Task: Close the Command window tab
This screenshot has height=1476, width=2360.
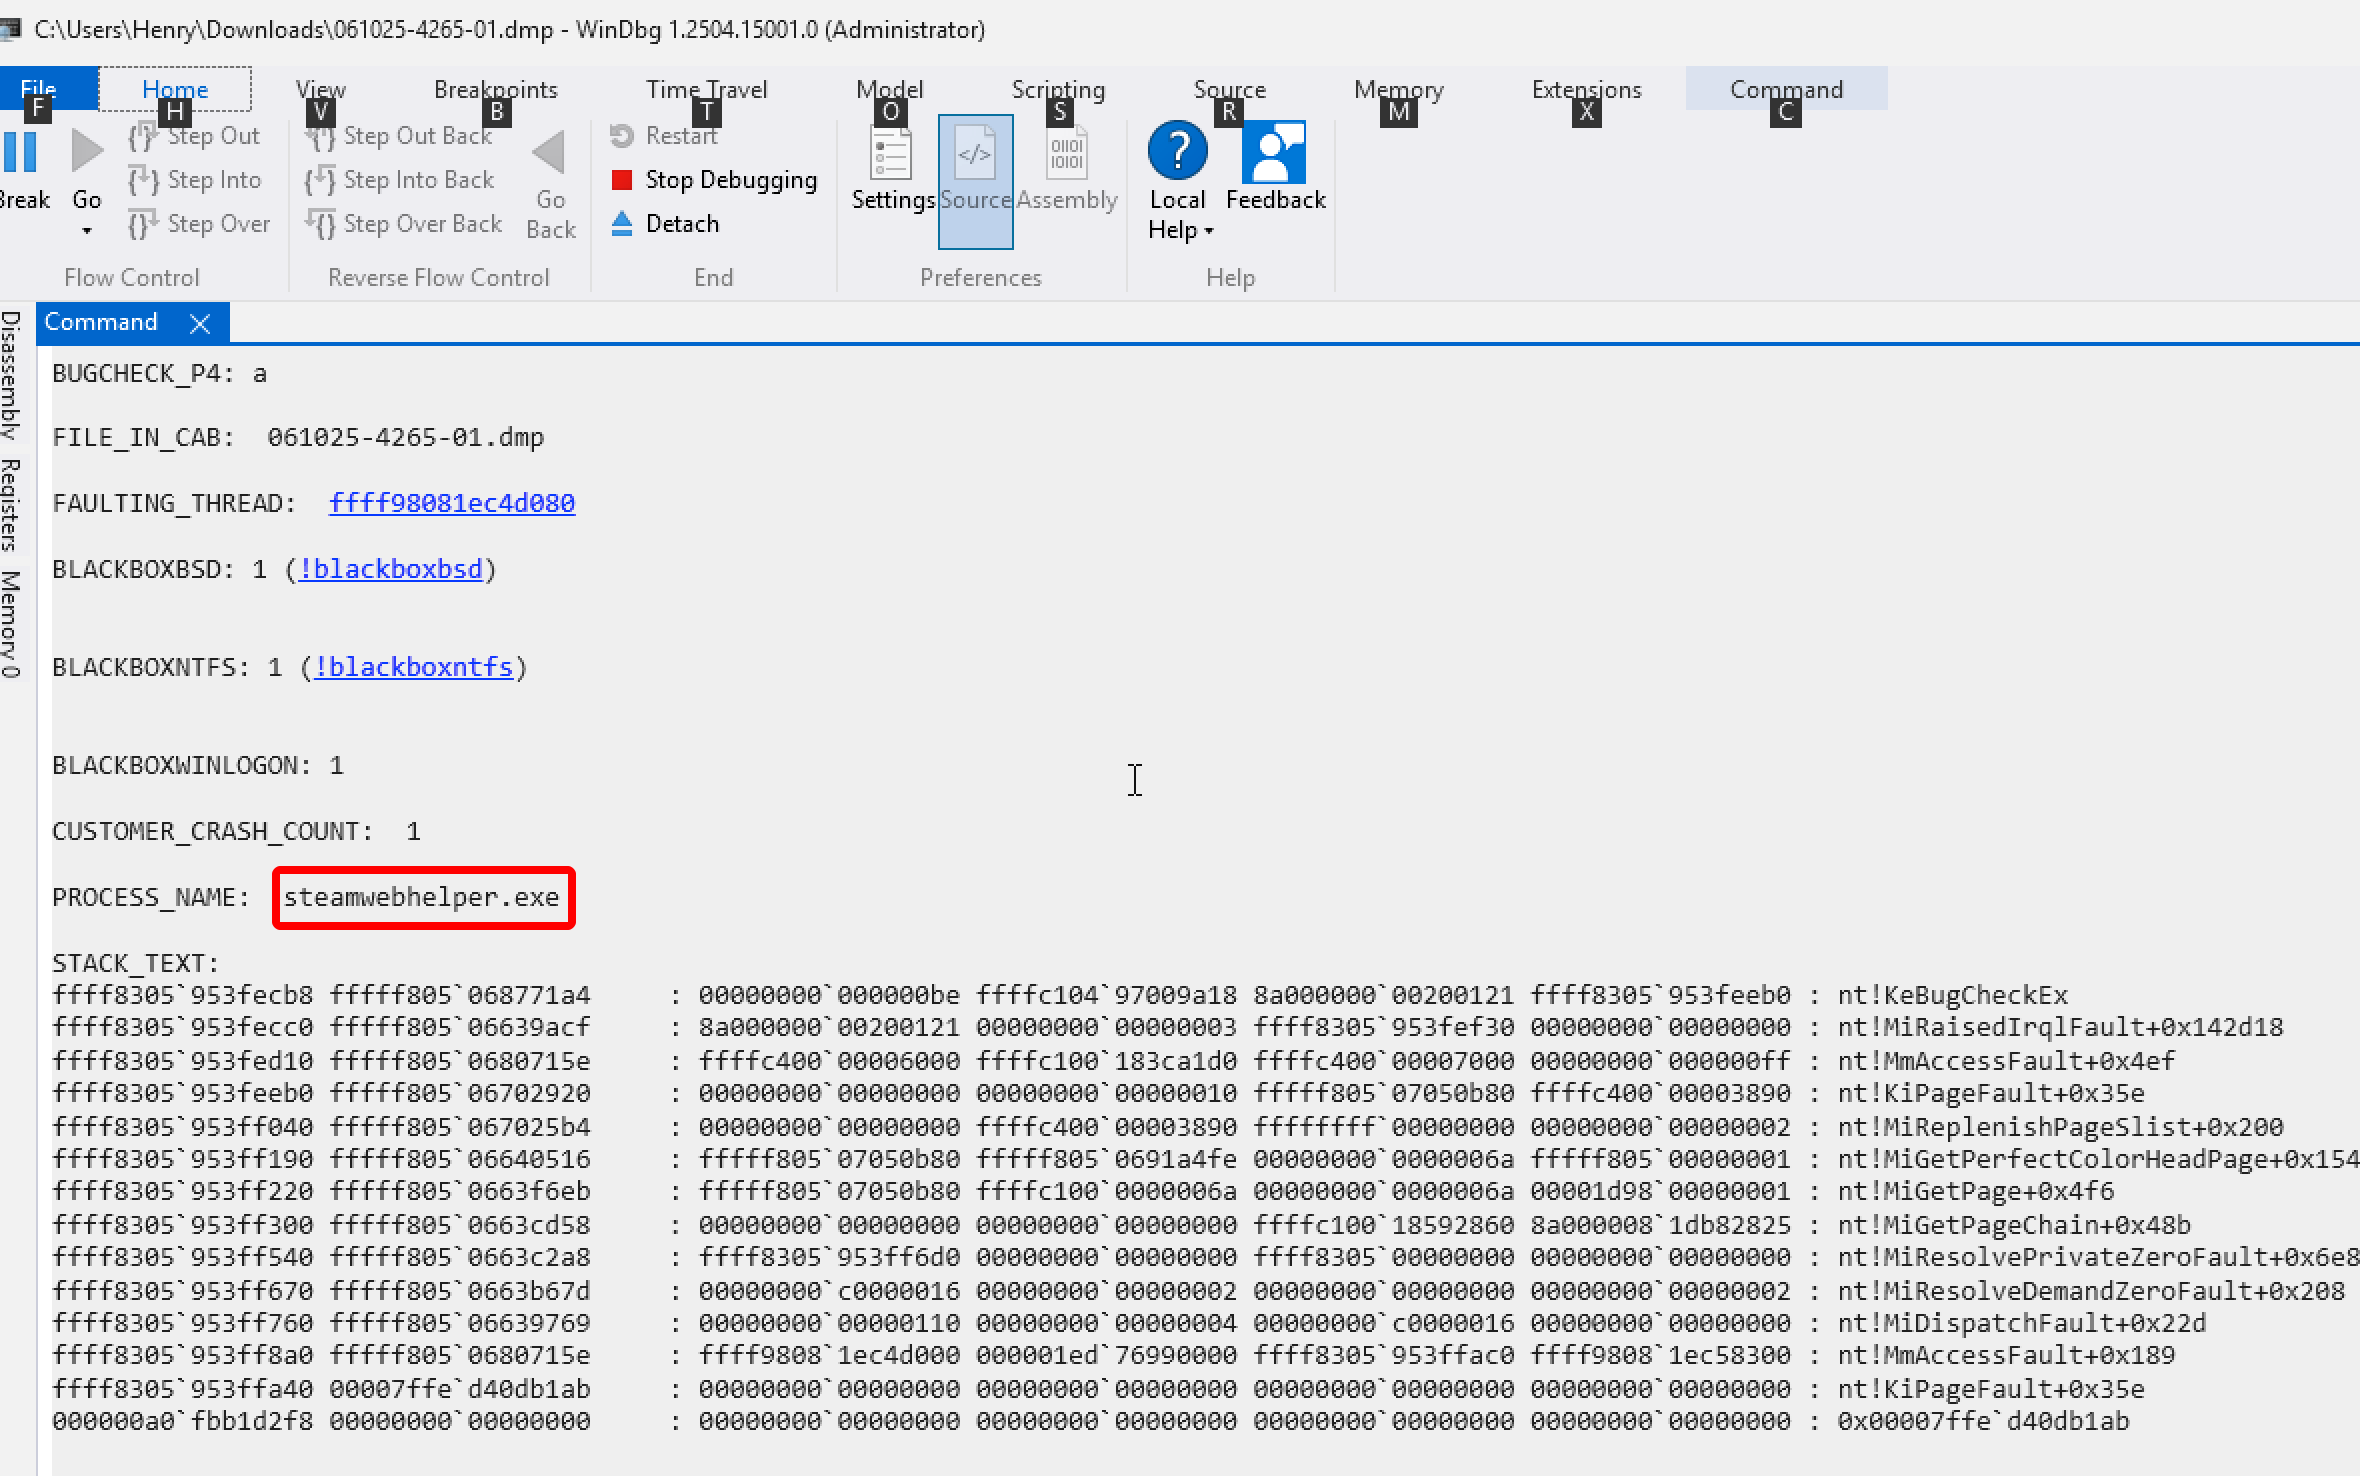Action: pos(200,323)
